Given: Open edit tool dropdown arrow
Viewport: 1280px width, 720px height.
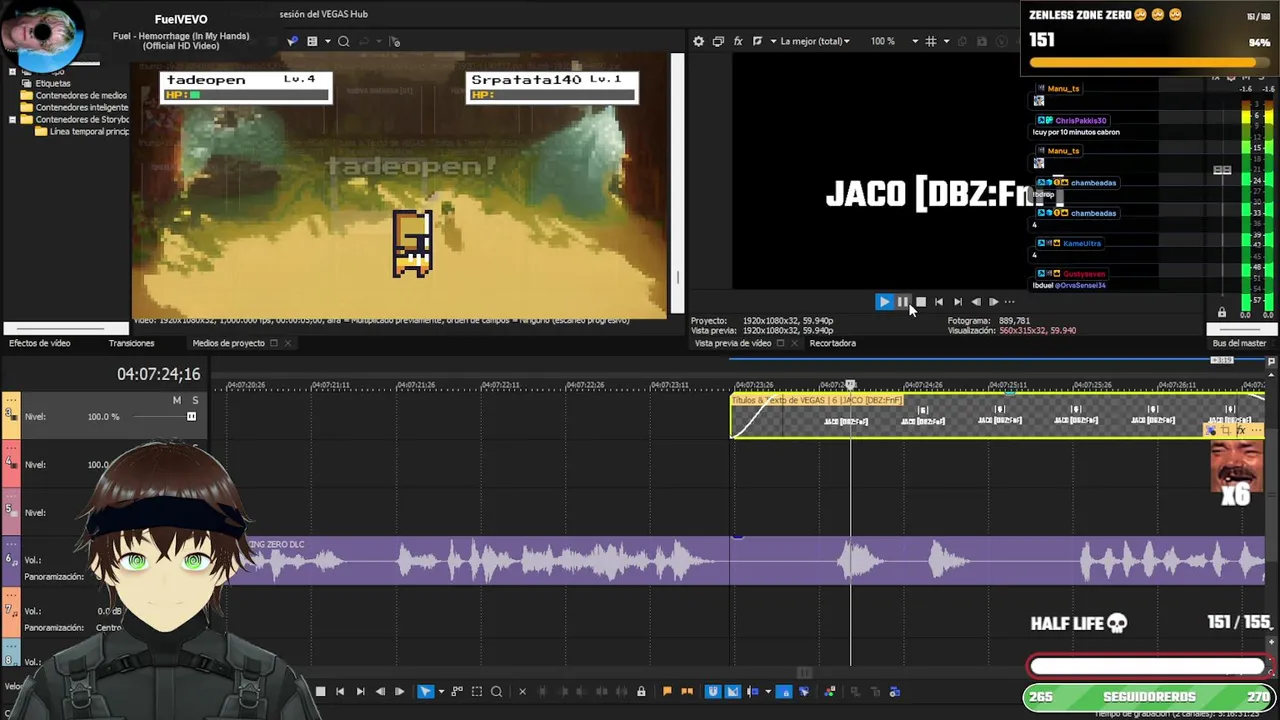Looking at the screenshot, I should [x=441, y=691].
